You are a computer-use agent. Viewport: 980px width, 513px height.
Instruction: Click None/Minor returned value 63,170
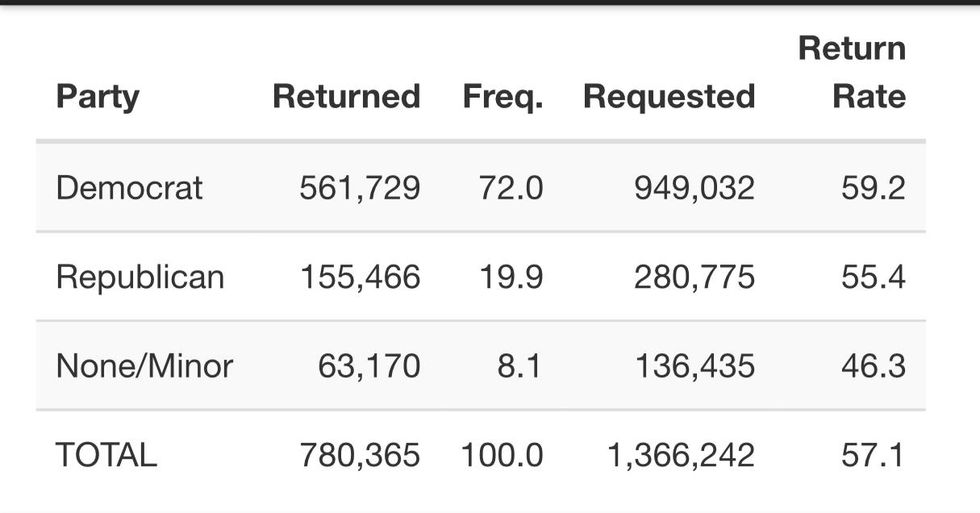pyautogui.click(x=370, y=366)
